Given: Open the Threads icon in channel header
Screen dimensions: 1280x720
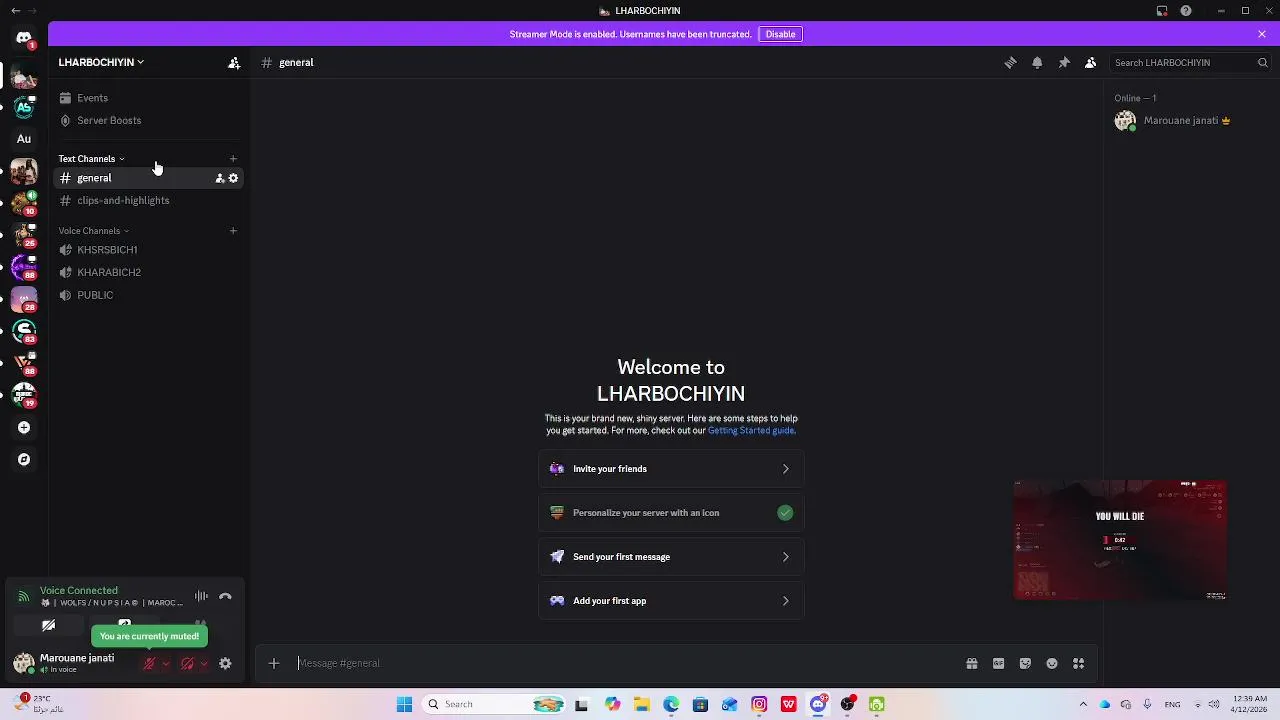Looking at the screenshot, I should 1010,62.
